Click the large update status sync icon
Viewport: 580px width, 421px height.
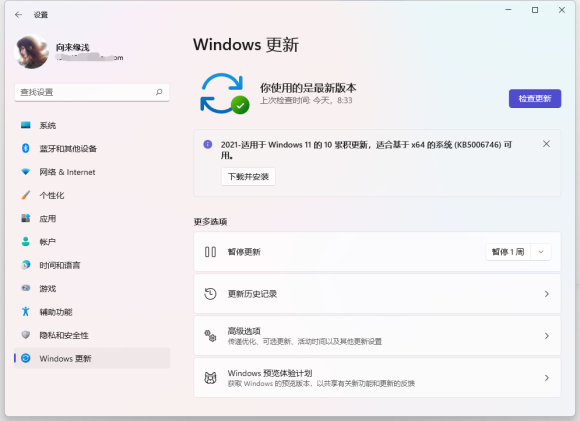[x=224, y=93]
